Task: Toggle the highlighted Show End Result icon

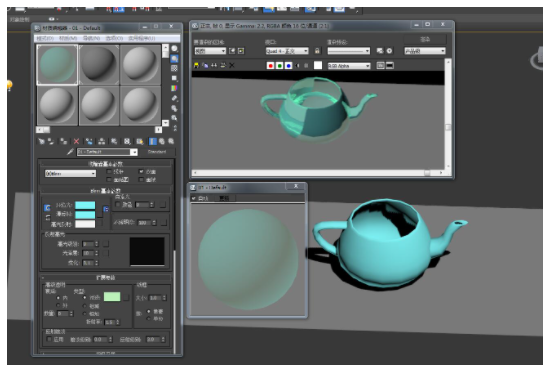Action: pos(152,141)
